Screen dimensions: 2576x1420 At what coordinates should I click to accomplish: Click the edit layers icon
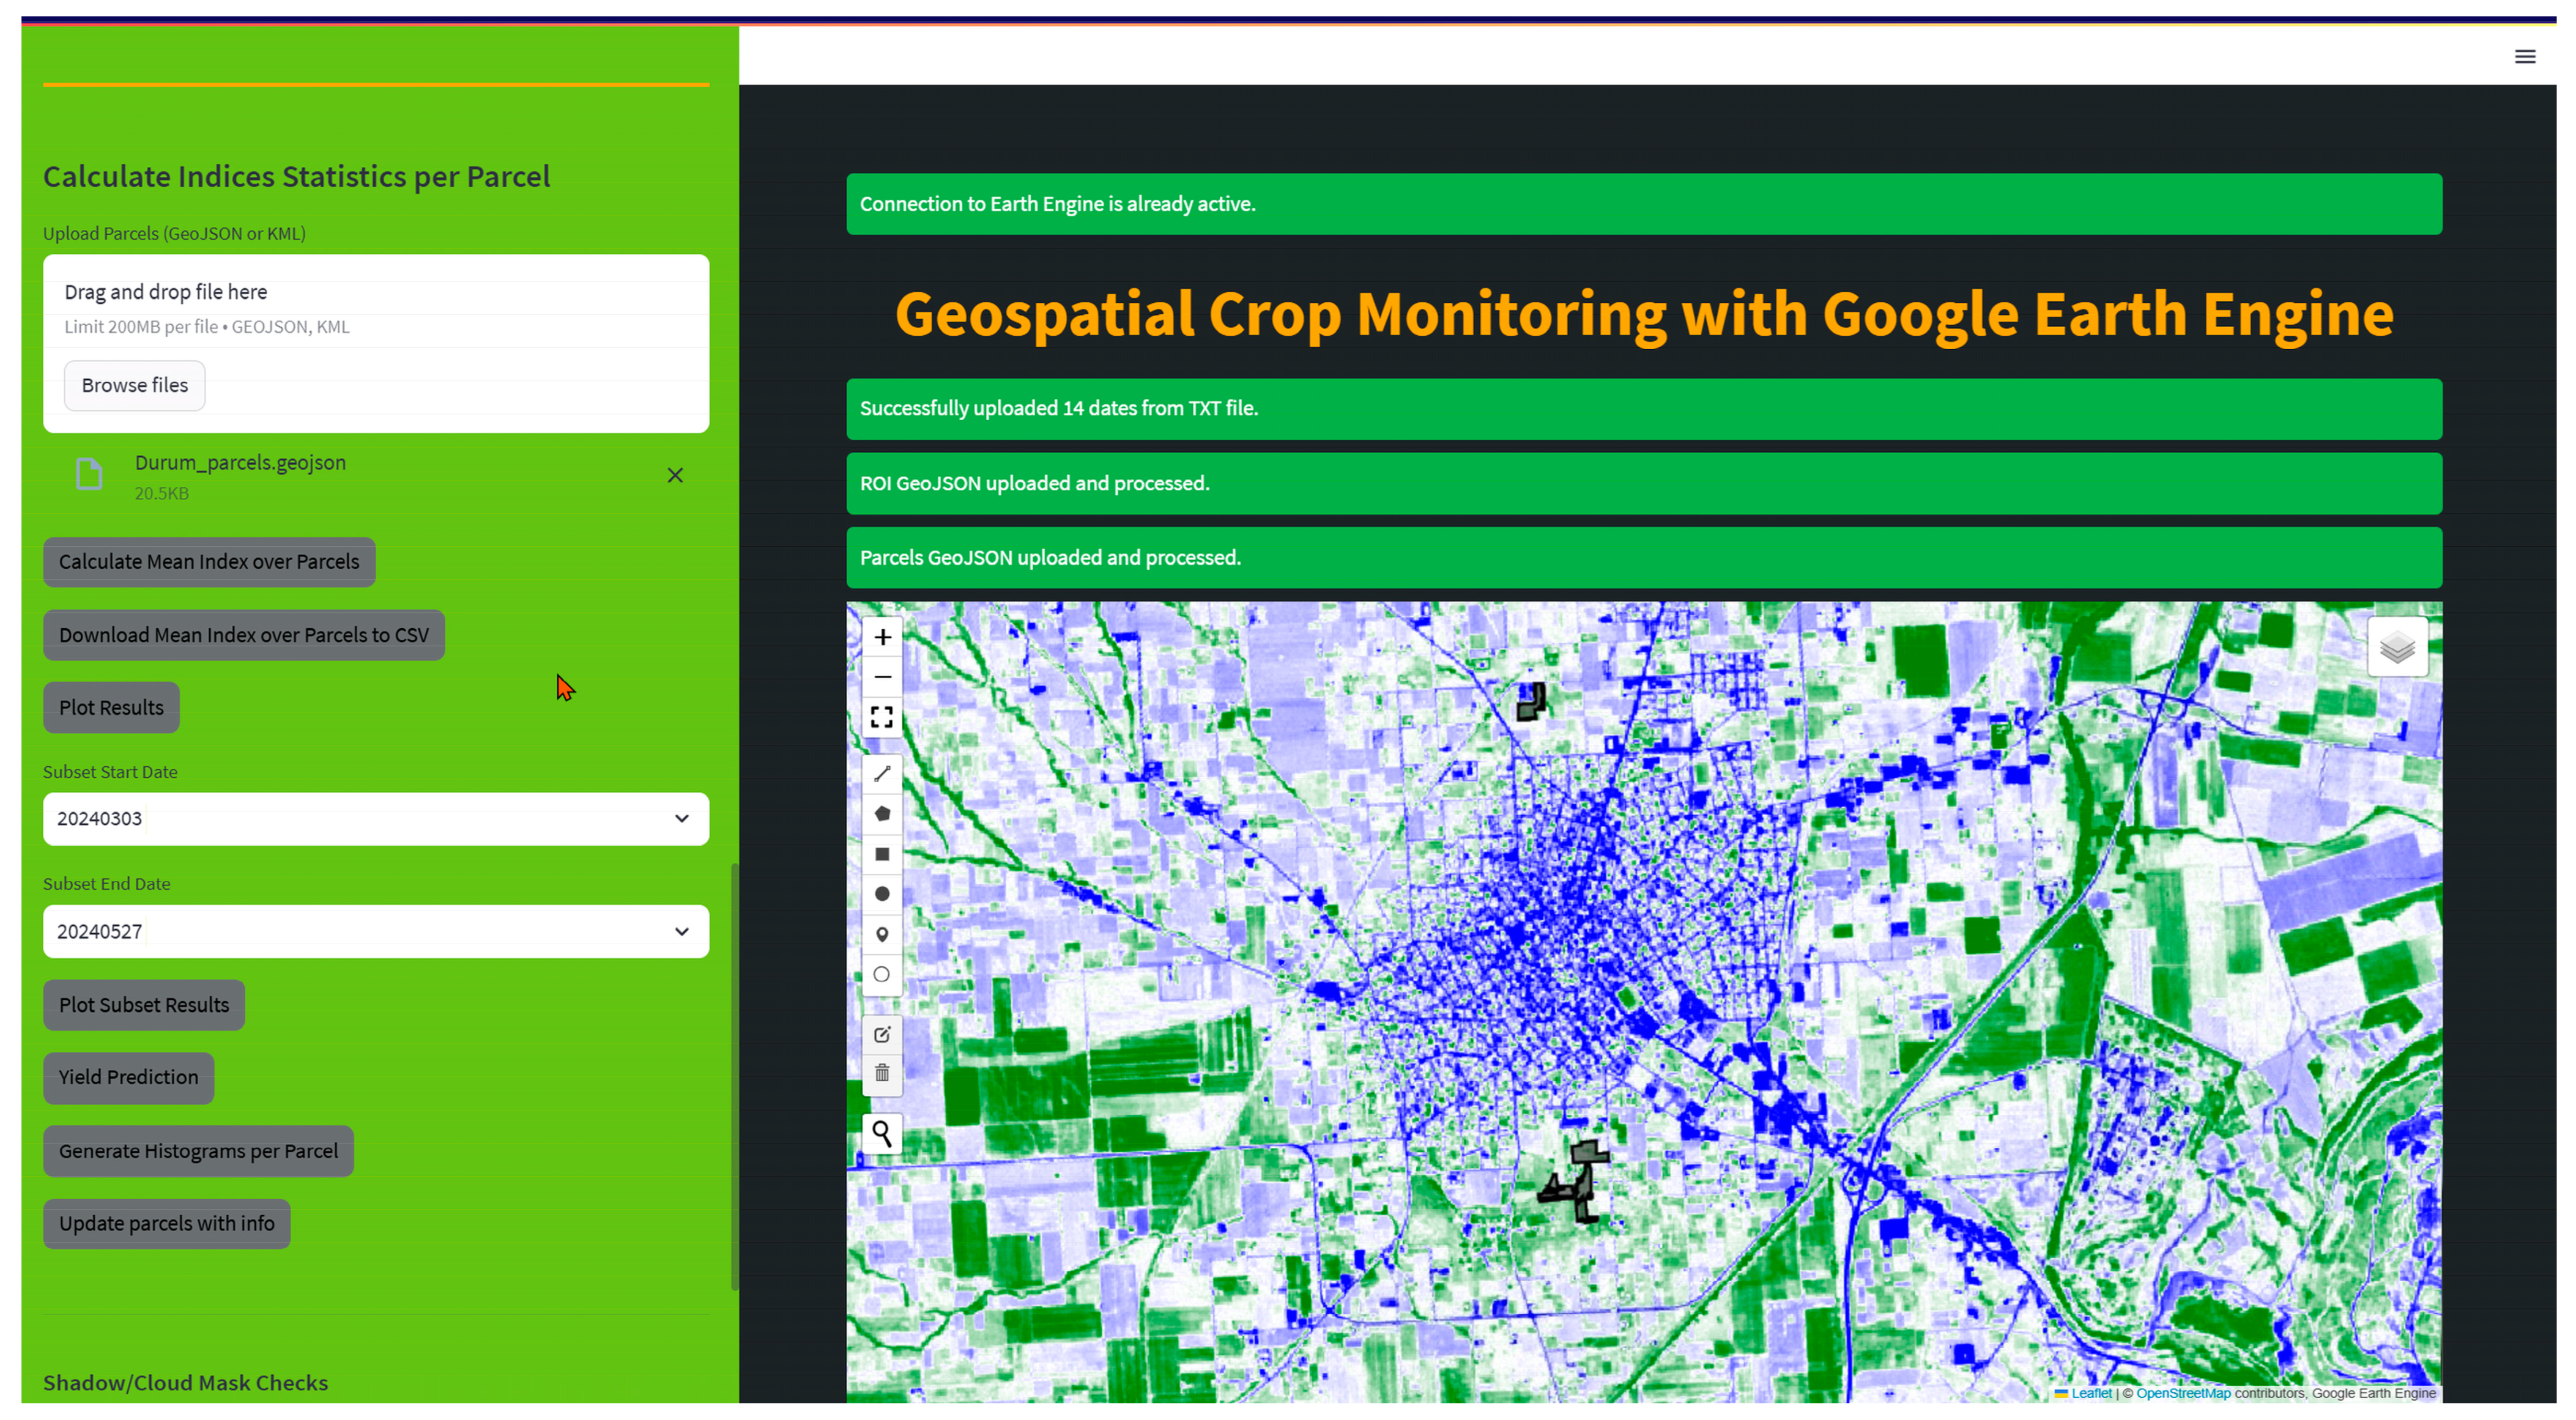tap(882, 1034)
